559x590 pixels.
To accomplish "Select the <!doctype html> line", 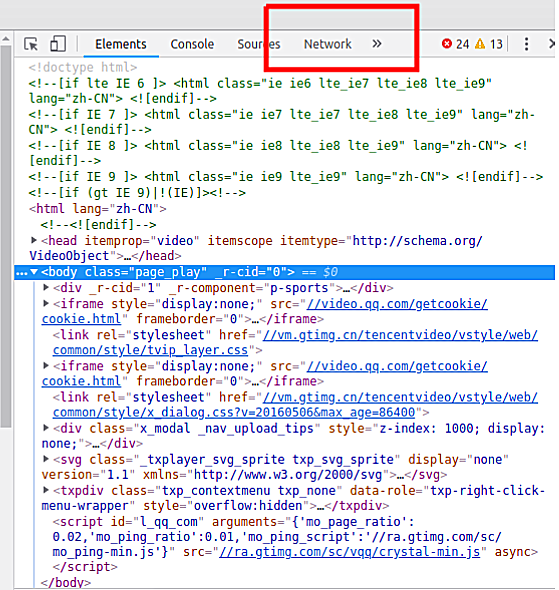I will pyautogui.click(x=83, y=67).
